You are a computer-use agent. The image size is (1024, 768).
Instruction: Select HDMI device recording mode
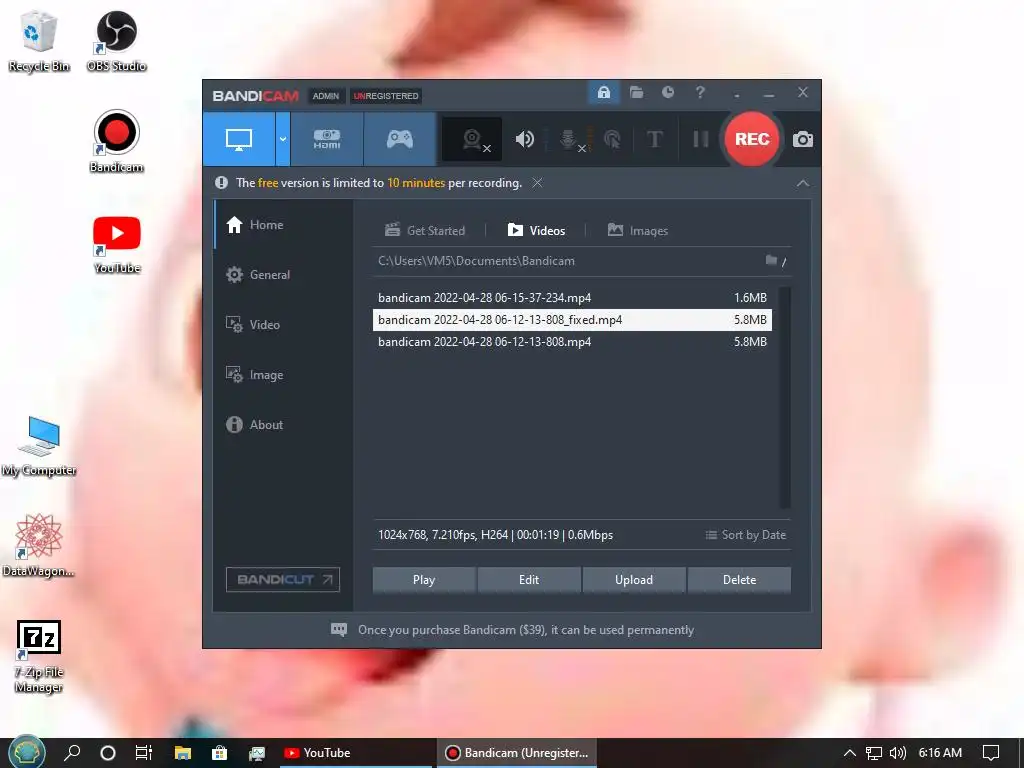327,139
